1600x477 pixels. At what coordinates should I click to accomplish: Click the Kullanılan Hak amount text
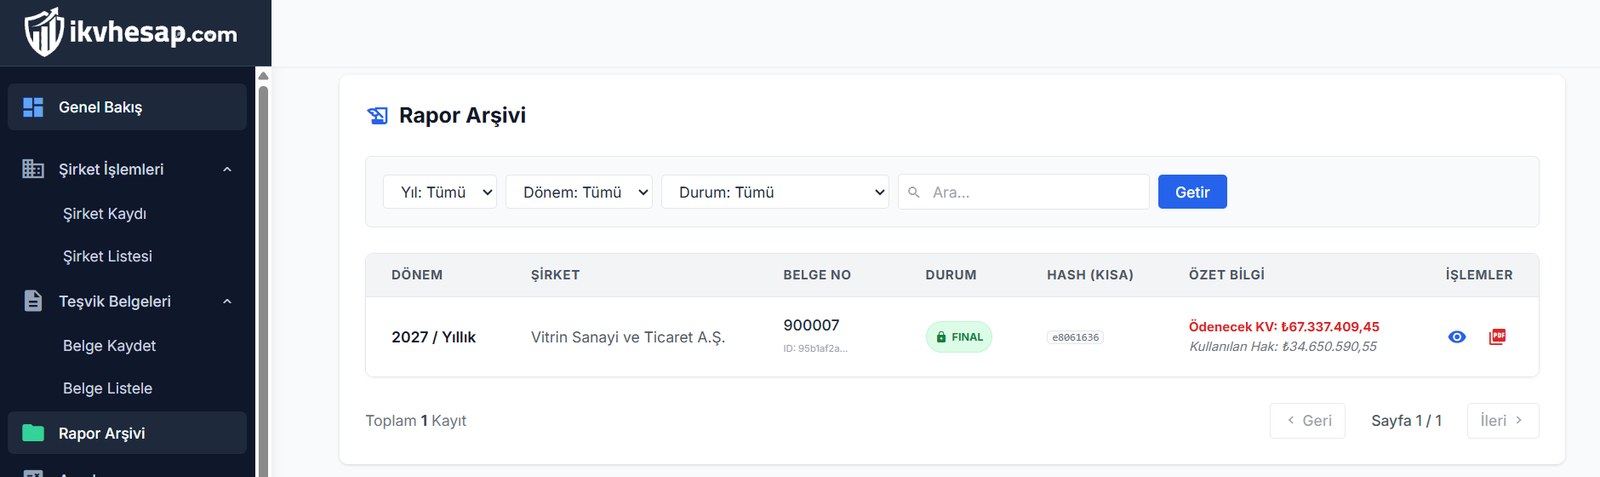coord(1283,347)
